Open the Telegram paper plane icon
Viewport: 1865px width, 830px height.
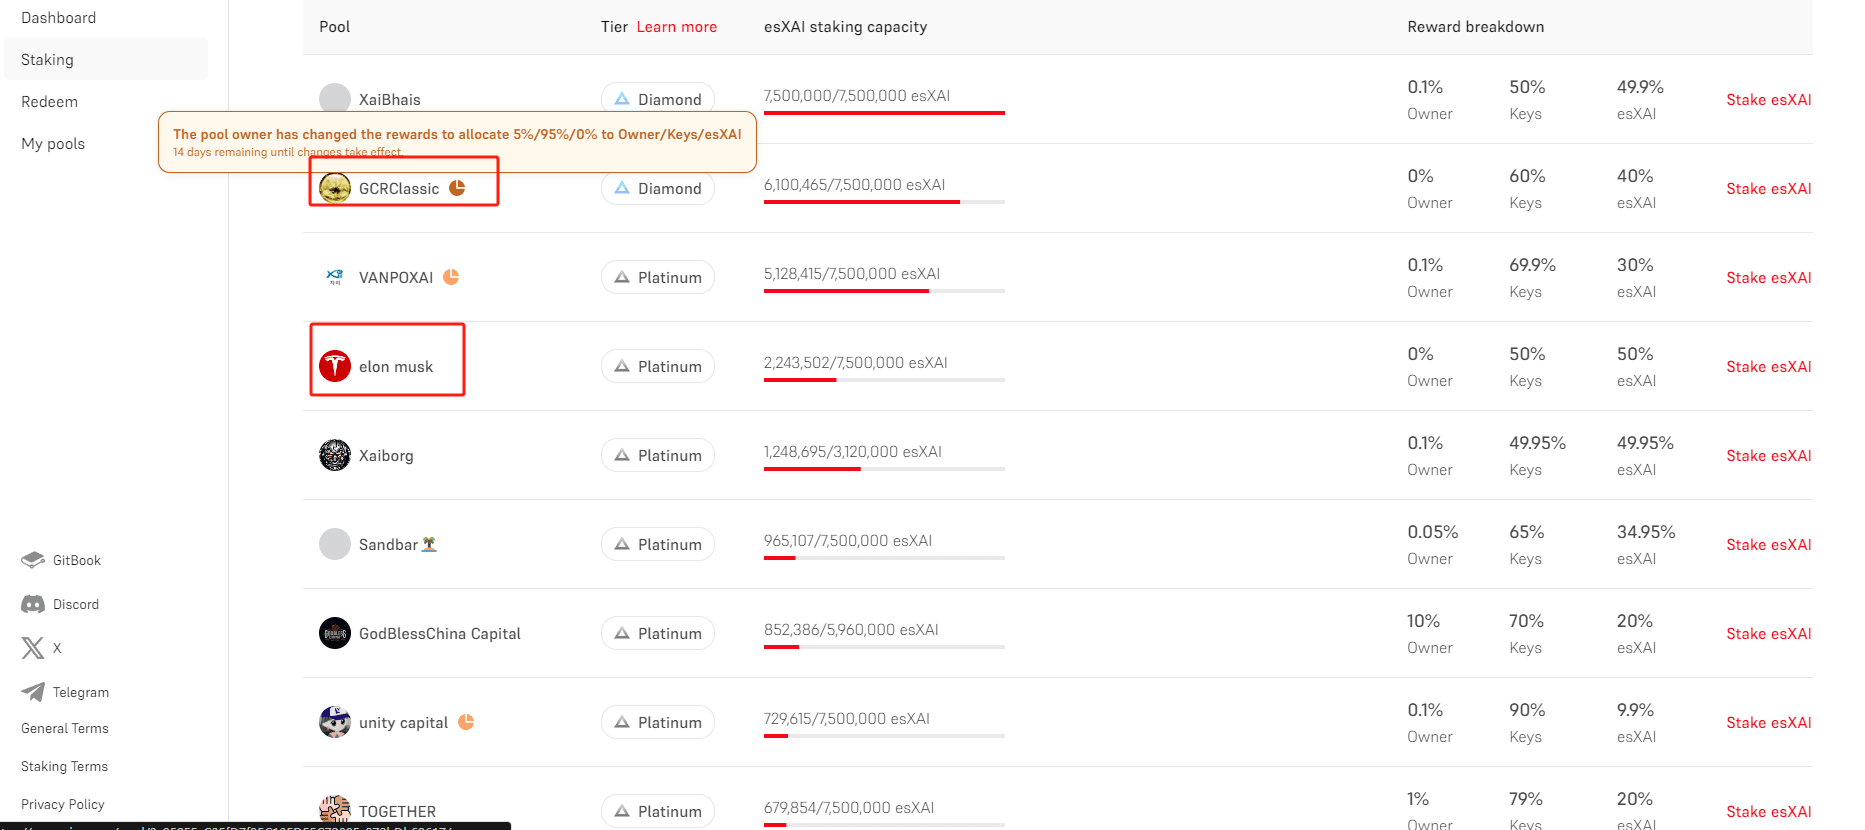(x=33, y=692)
